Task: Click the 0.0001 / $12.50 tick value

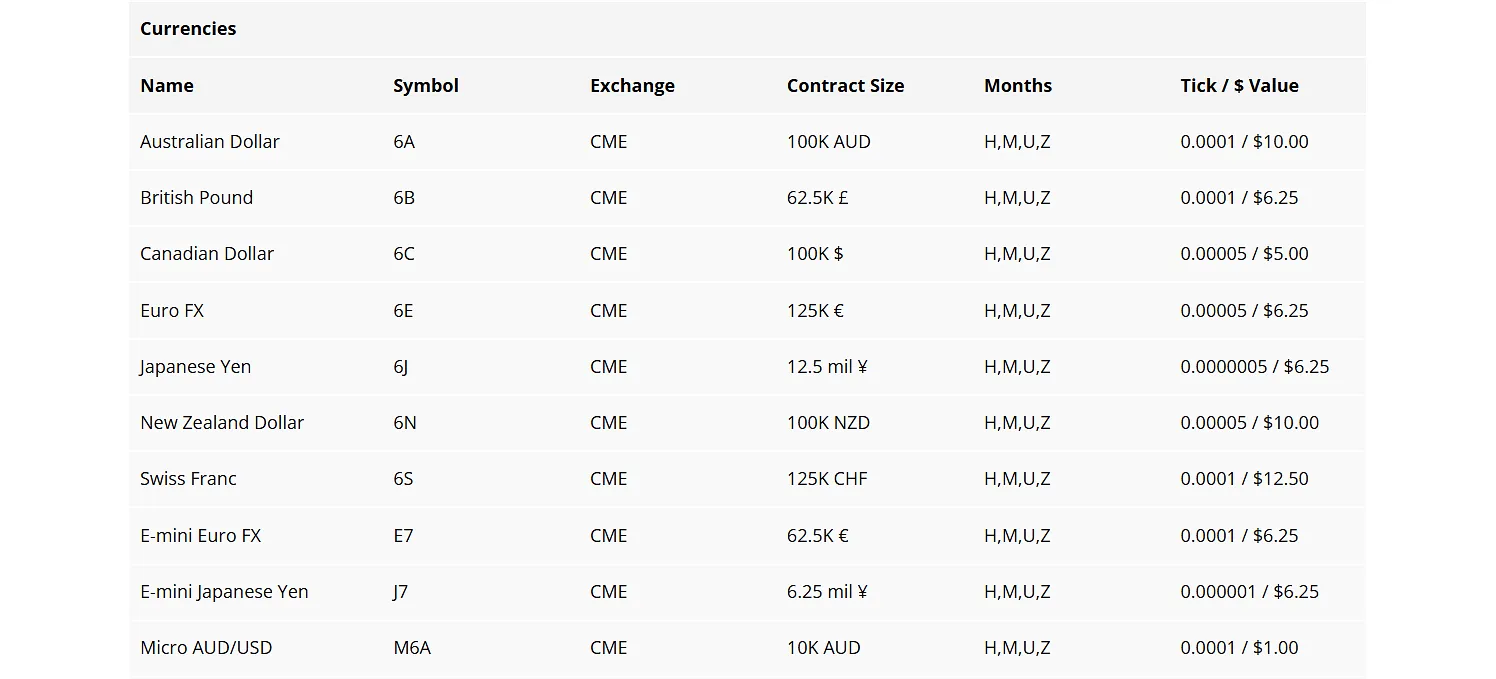Action: 1244,479
